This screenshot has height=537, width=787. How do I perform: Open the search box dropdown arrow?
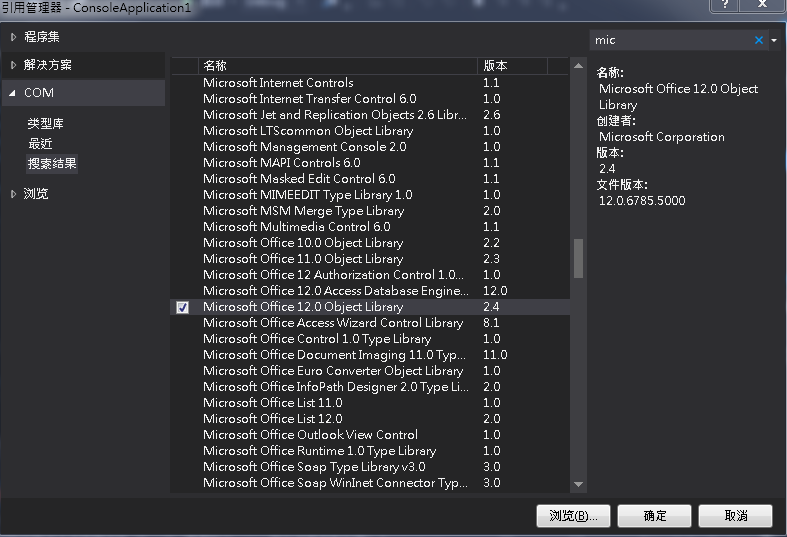[774, 40]
